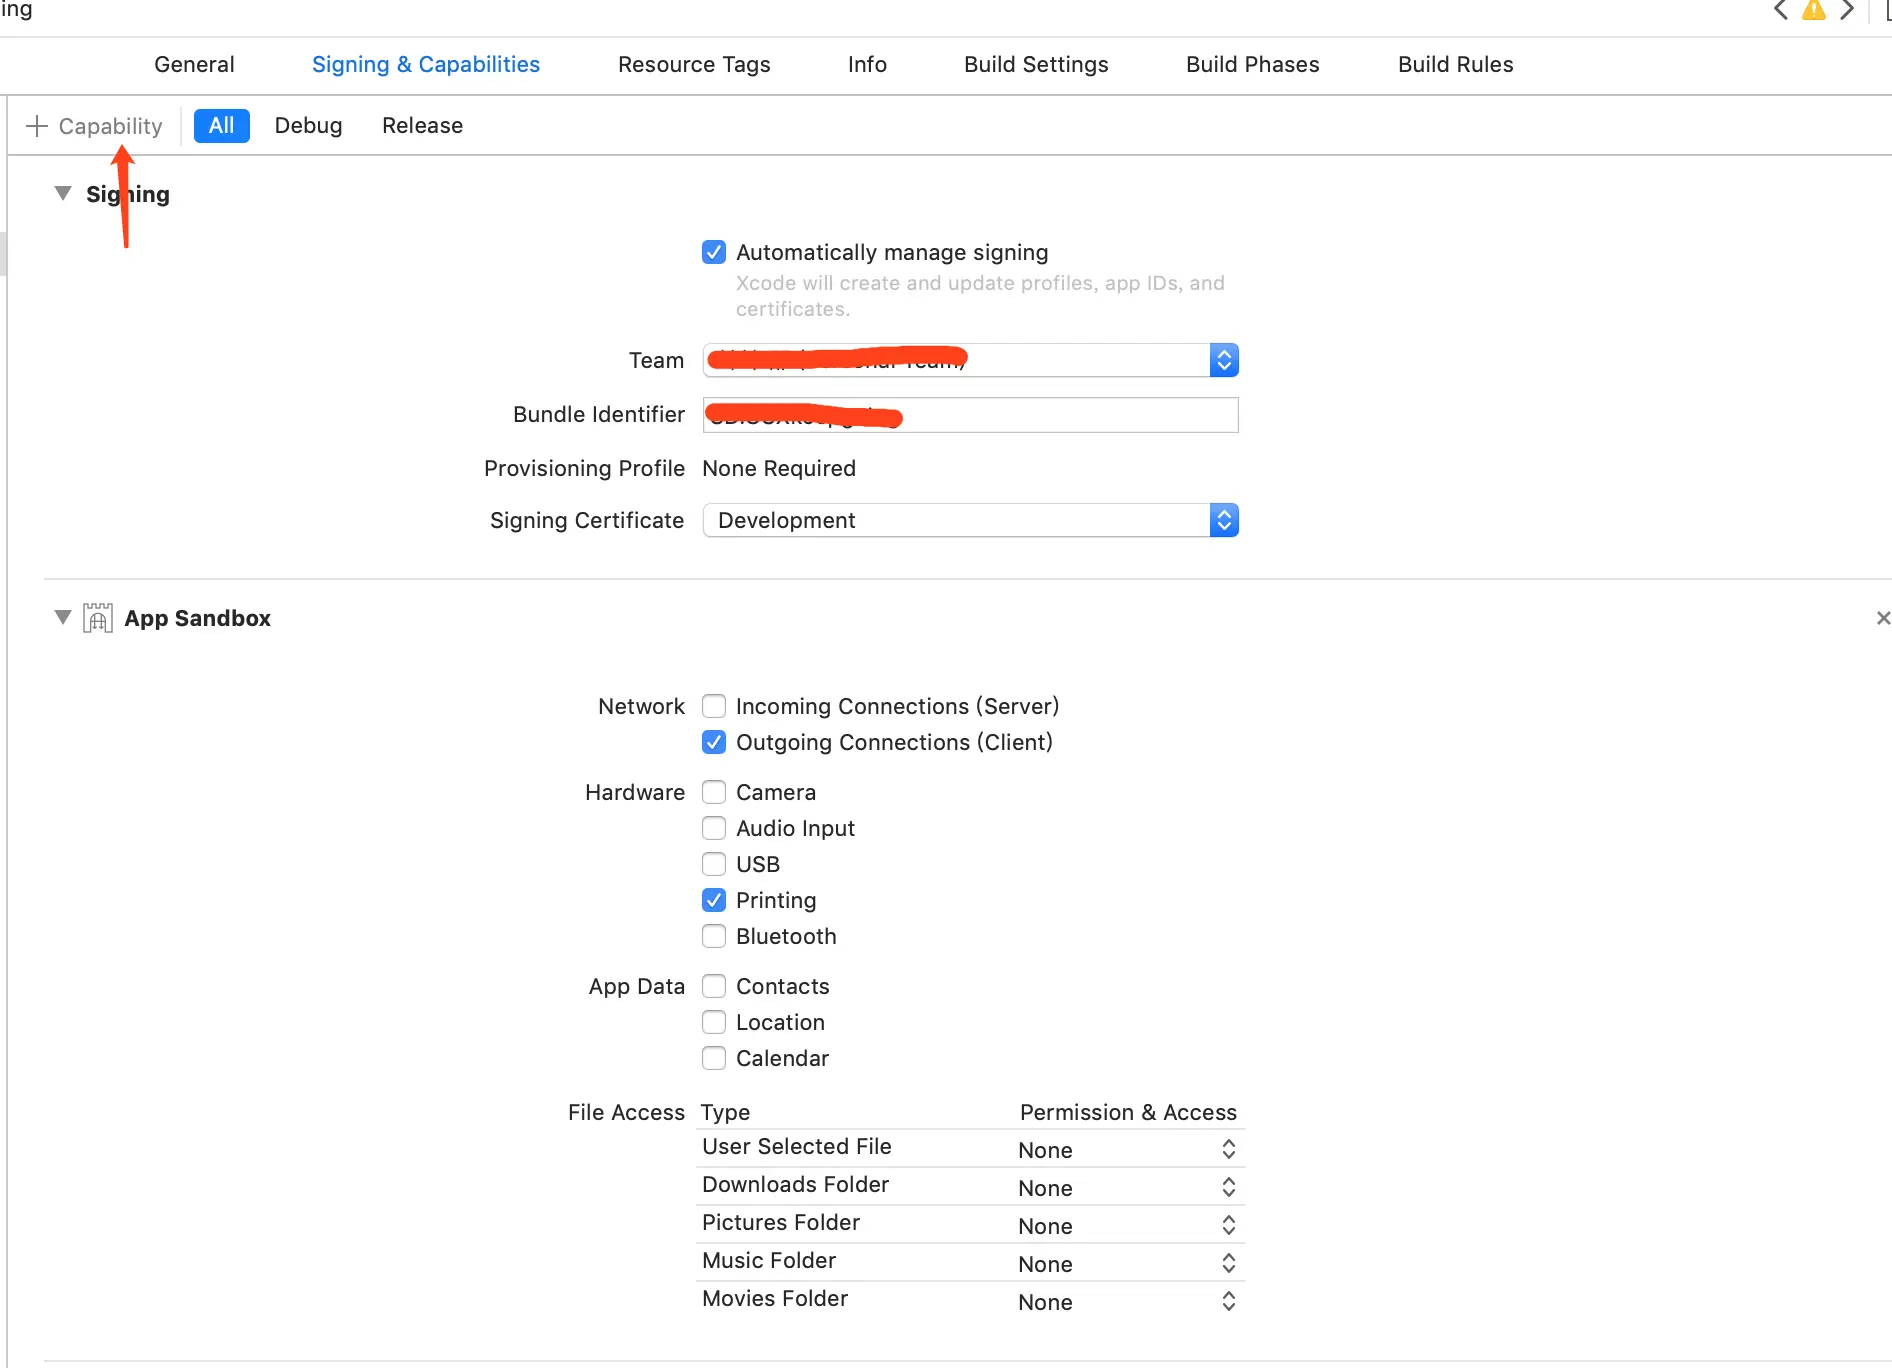Viewport: 1892px width, 1368px height.
Task: Remove App Sandbox capability with X icon
Action: tap(1883, 618)
